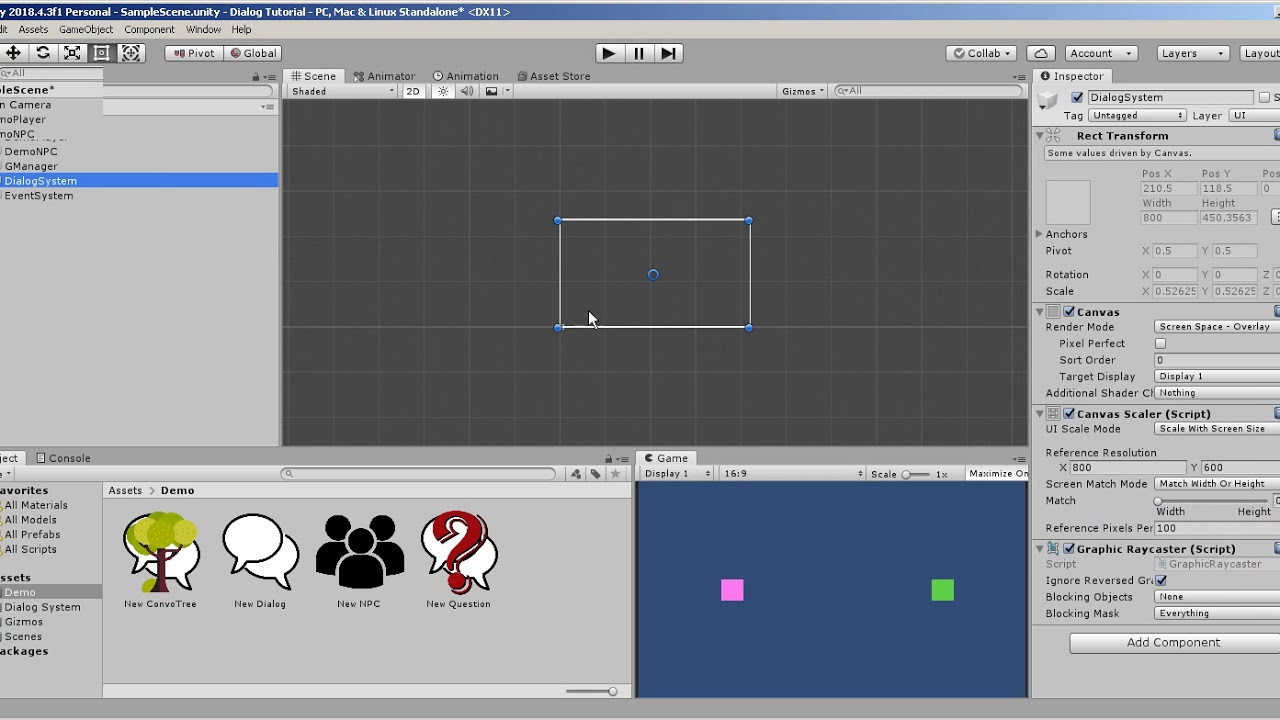The image size is (1280, 720).
Task: Select the New NPC people asset
Action: [x=359, y=553]
